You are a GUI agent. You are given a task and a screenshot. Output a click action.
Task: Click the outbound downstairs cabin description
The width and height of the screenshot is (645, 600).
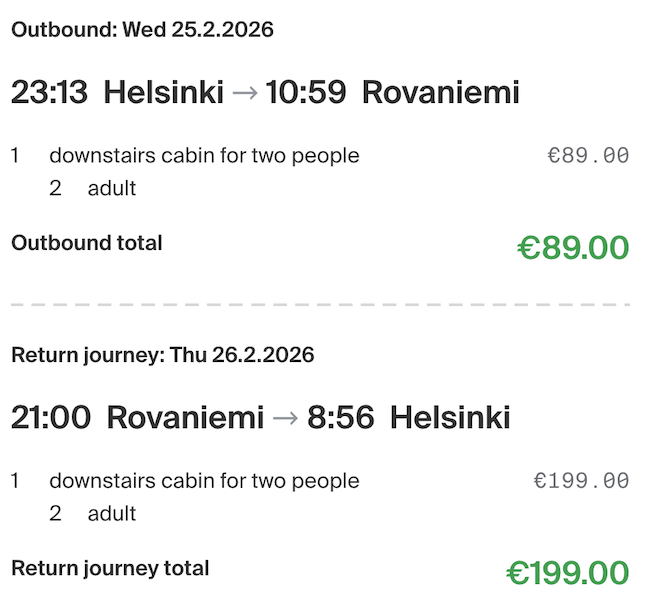click(204, 156)
